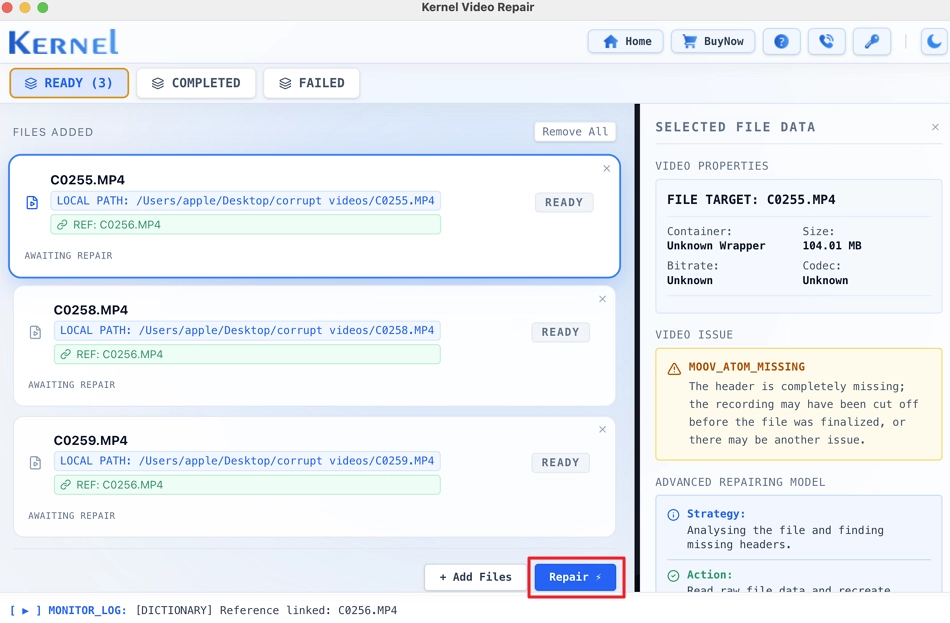The width and height of the screenshot is (950, 623).
Task: Click the Kernel logo
Action: point(63,42)
